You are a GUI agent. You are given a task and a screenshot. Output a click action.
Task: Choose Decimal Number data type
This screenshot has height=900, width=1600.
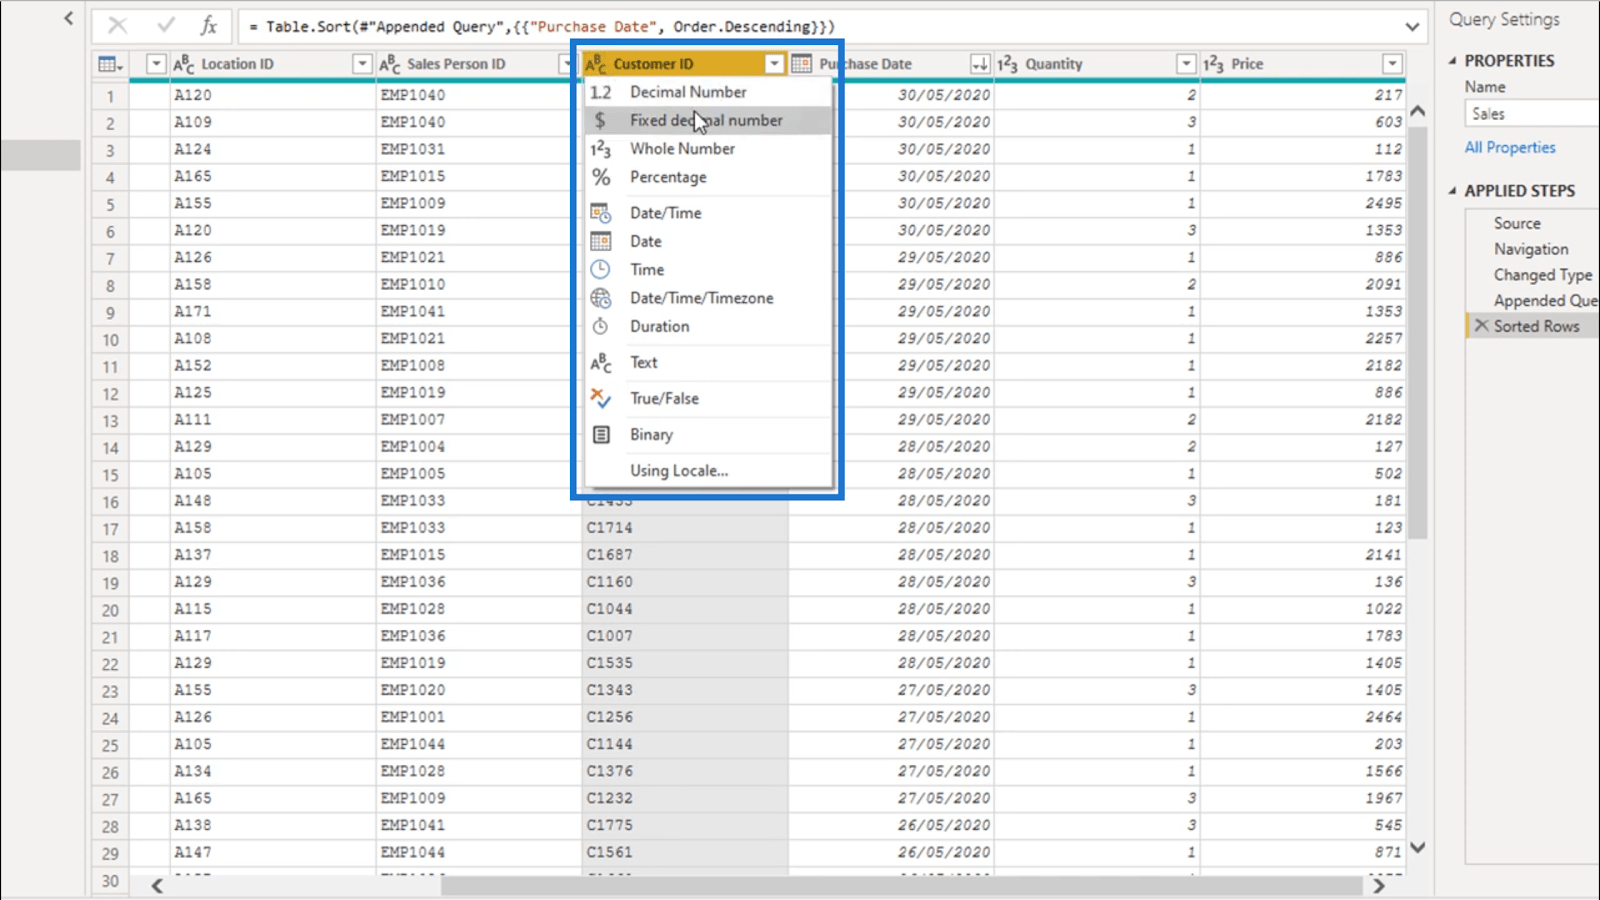tap(708, 92)
